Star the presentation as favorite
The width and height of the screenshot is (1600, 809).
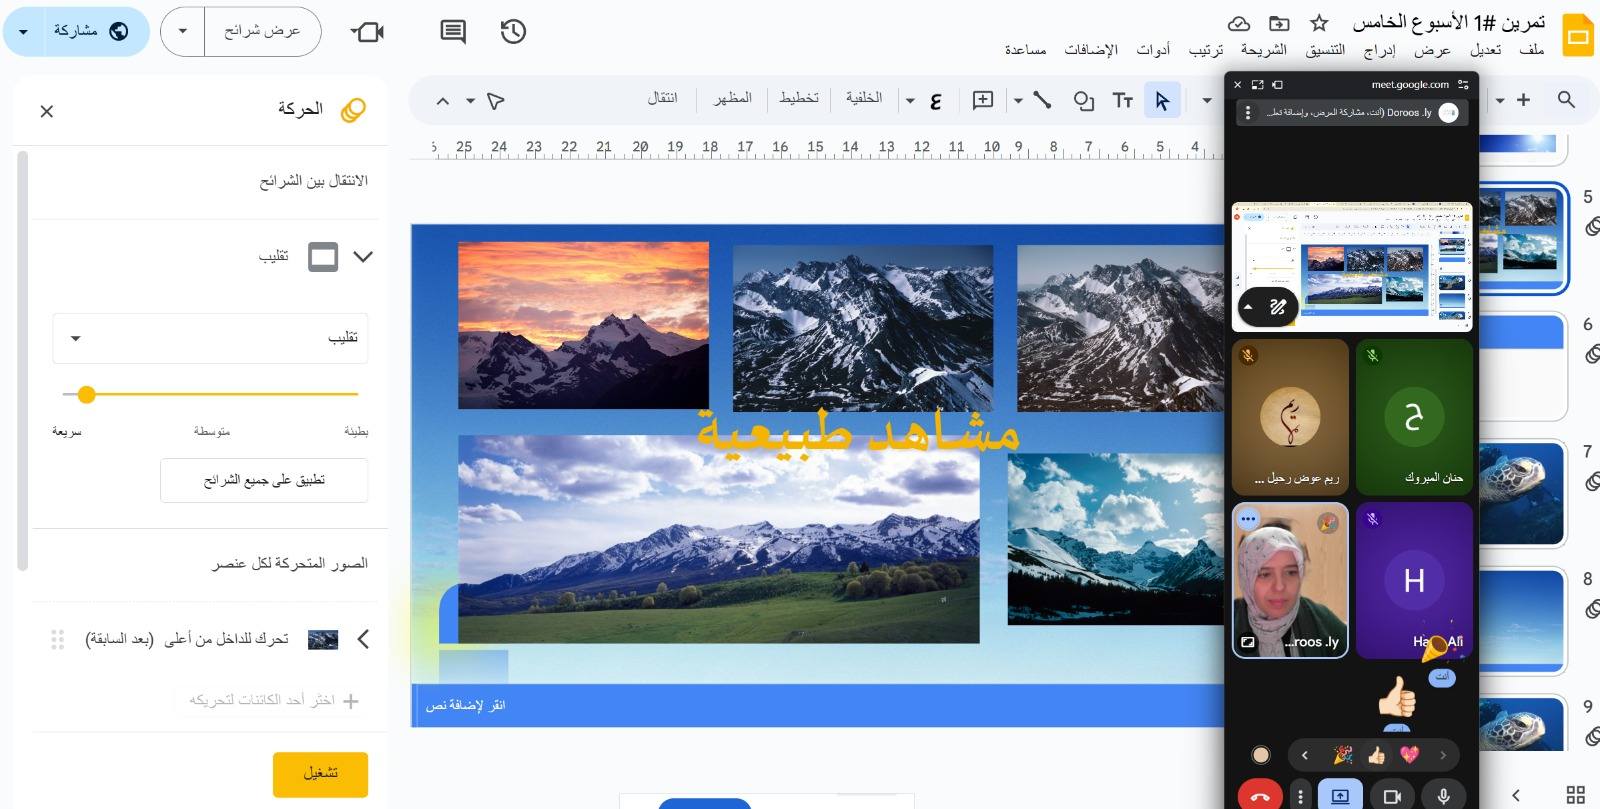pos(1319,23)
